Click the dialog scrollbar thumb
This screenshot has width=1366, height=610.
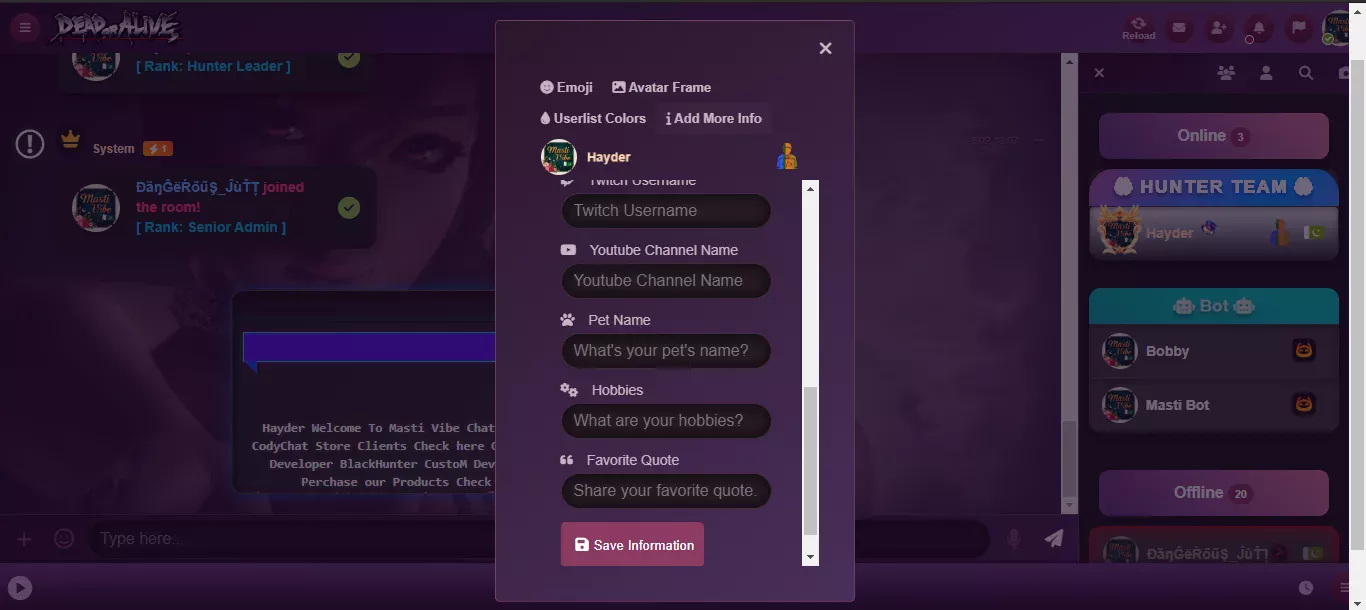810,461
